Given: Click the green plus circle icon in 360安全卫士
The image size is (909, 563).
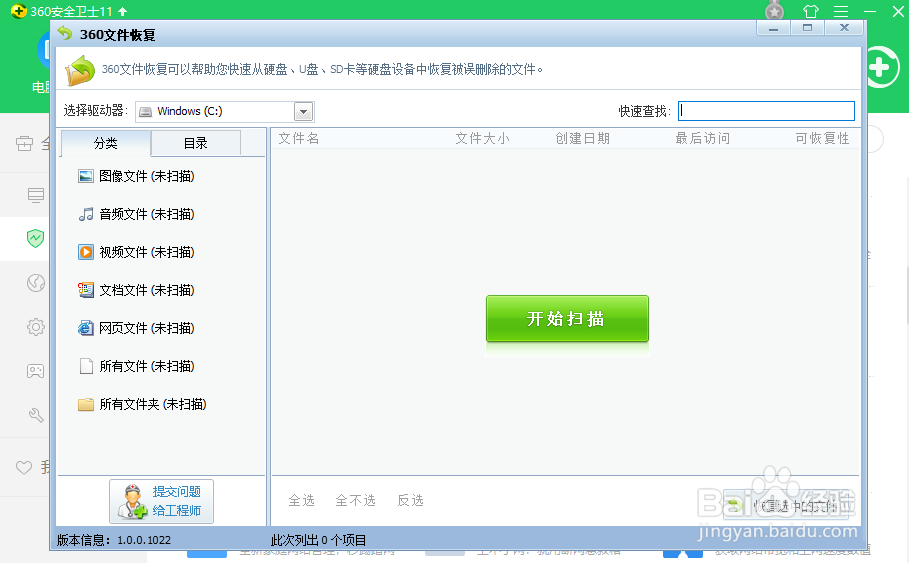Looking at the screenshot, I should click(881, 67).
